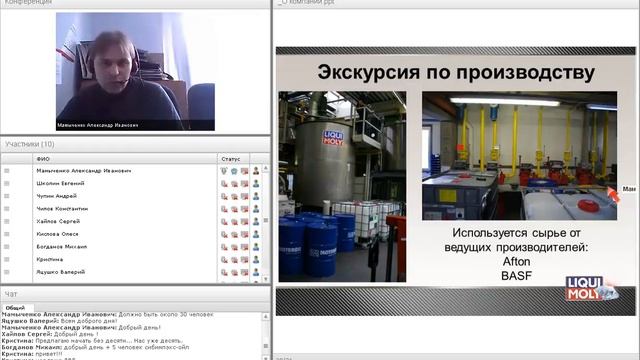
Task: Click muted microphone icon for Чупин Андрей
Action: (x=224, y=196)
